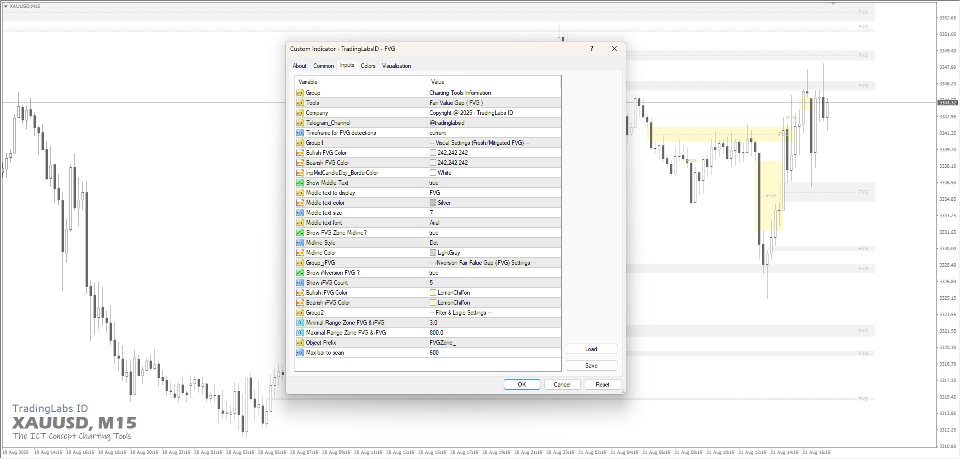Screen dimensions: 960x459
Task: Click the Group_iFVG row icon
Action: tap(300, 263)
